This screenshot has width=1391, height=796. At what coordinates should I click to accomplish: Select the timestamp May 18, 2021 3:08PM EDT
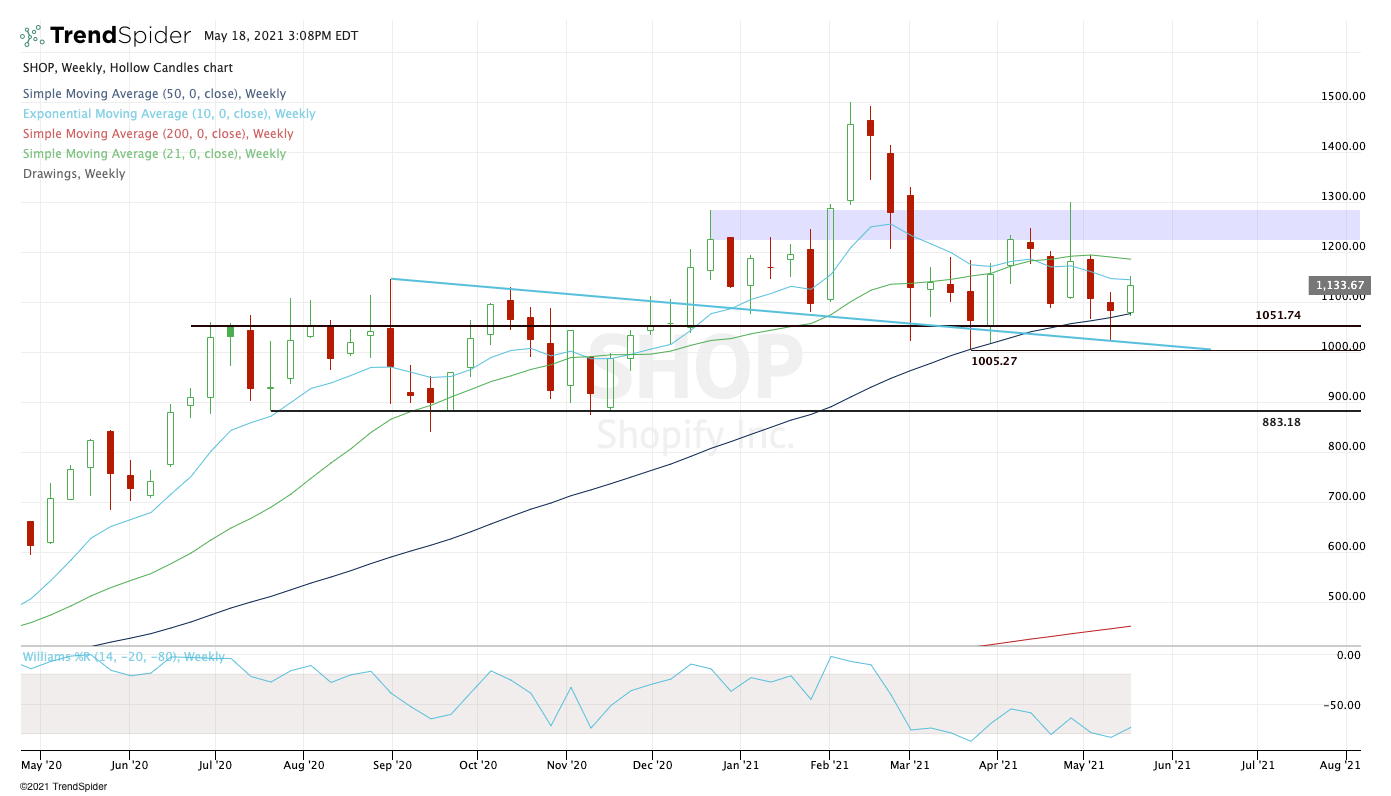pos(281,36)
